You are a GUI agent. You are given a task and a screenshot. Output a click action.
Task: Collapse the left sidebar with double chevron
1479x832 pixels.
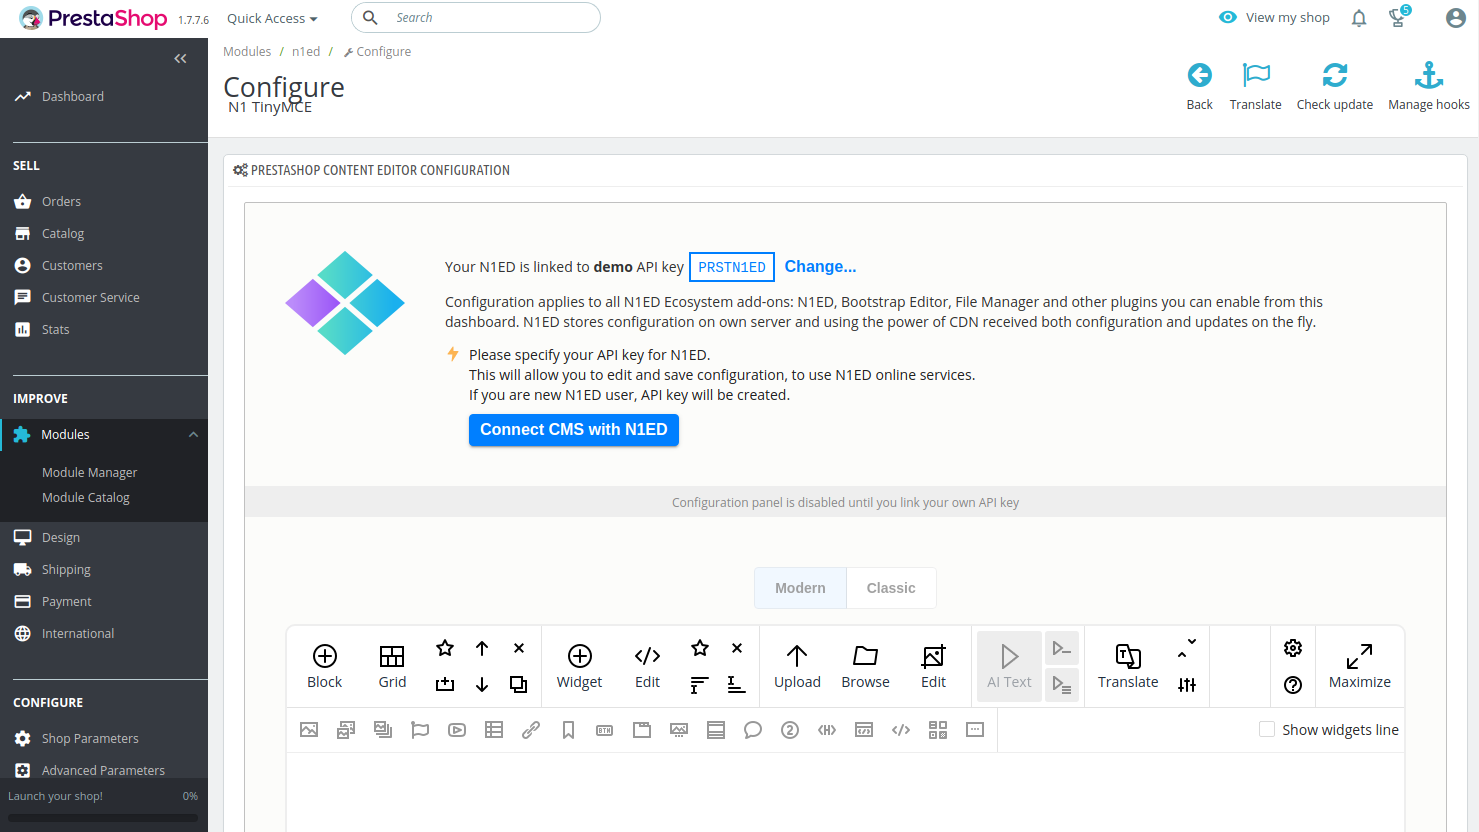pyautogui.click(x=180, y=59)
